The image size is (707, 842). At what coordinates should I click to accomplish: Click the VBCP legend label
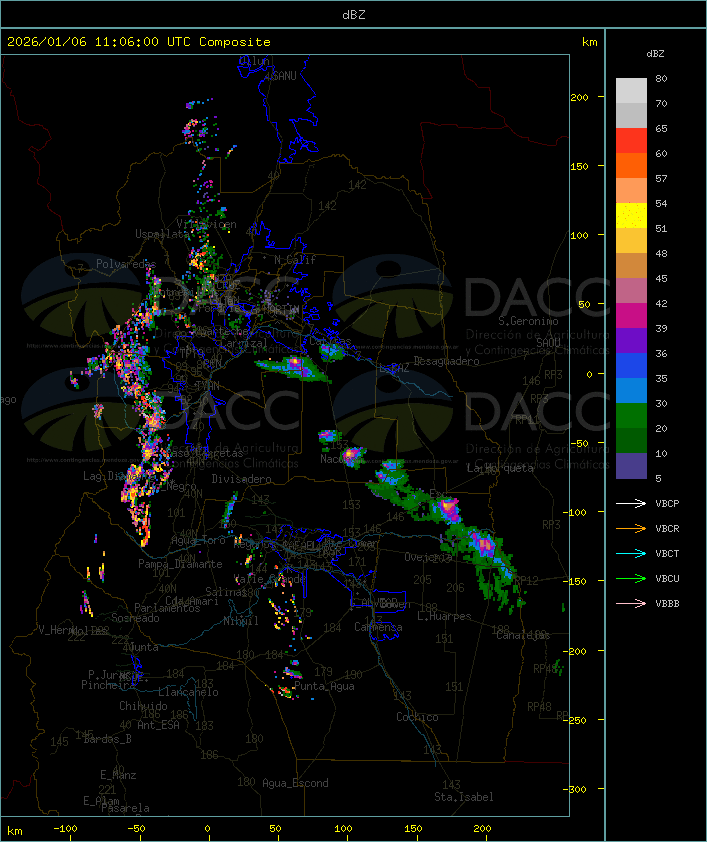[667, 504]
